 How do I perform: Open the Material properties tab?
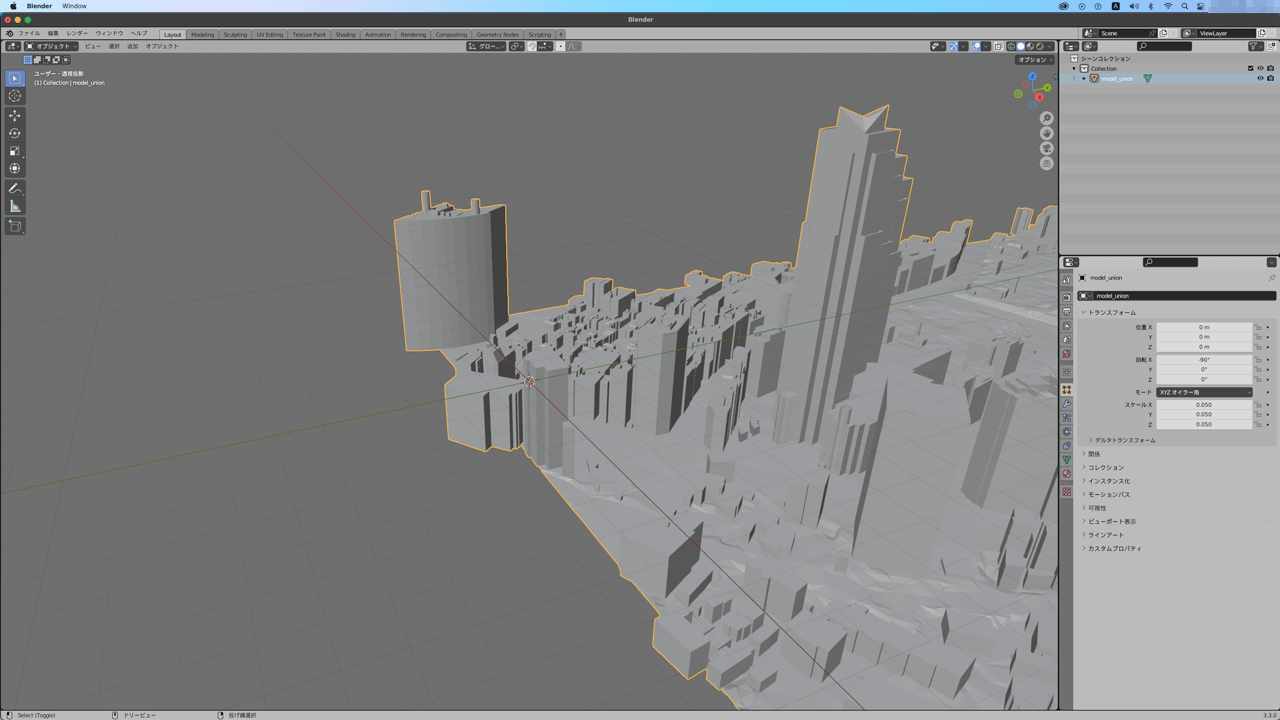click(1066, 474)
